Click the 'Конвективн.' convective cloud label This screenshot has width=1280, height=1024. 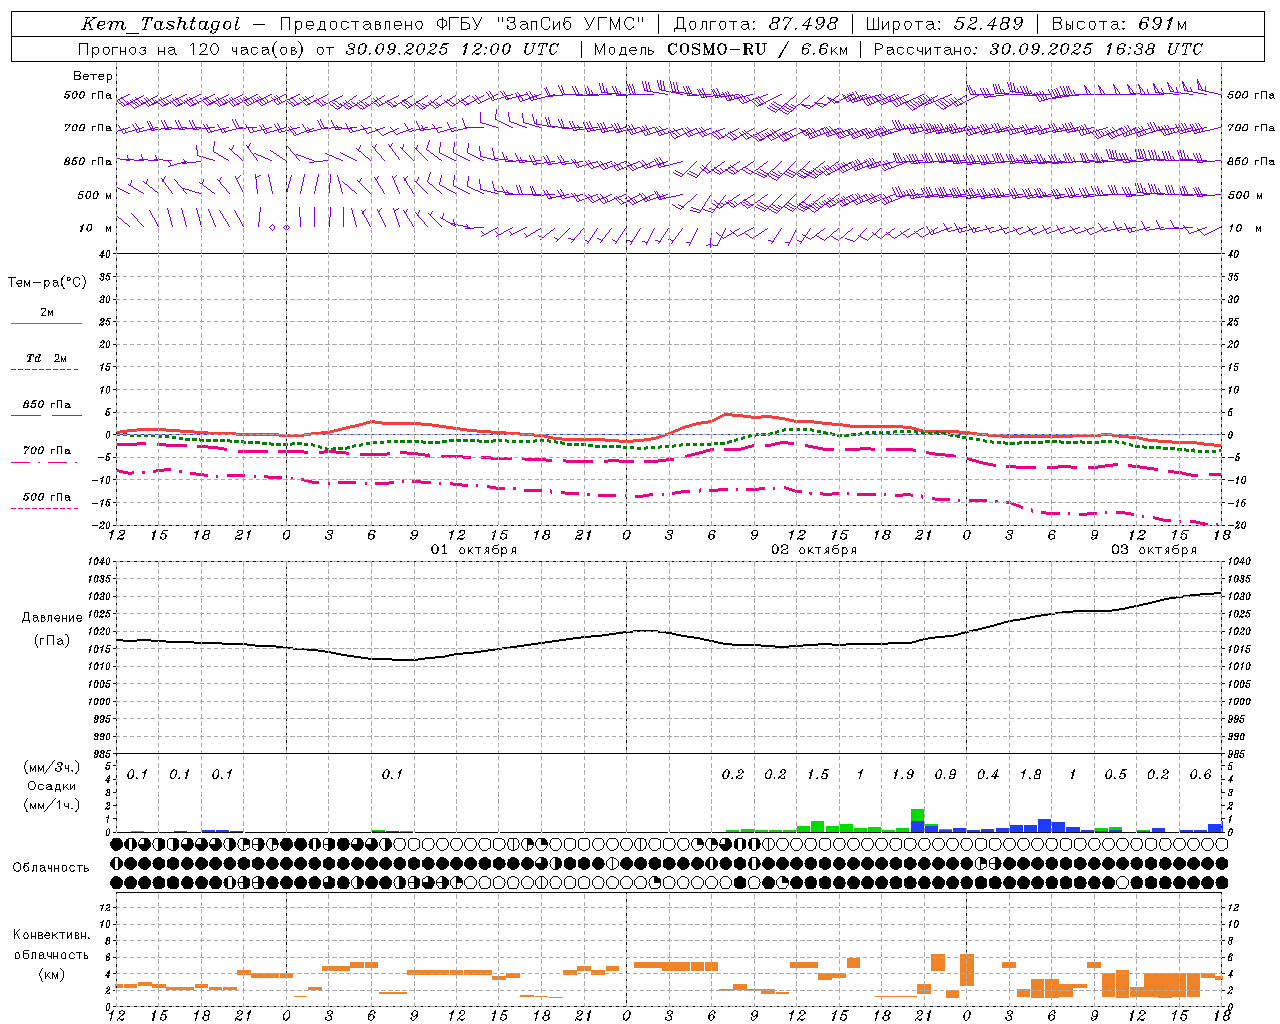tap(51, 935)
